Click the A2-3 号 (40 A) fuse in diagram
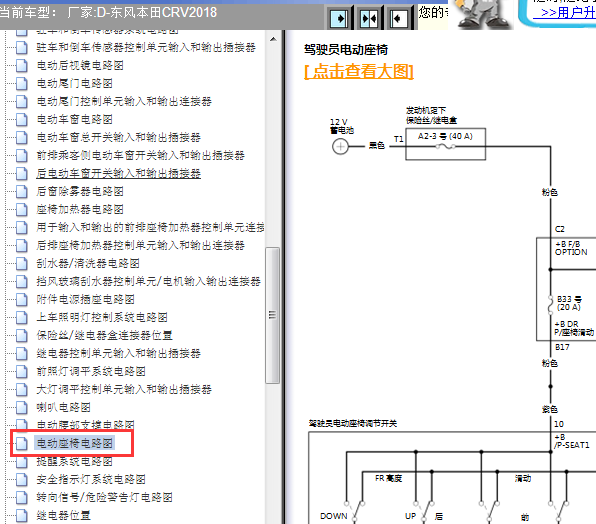 445,144
